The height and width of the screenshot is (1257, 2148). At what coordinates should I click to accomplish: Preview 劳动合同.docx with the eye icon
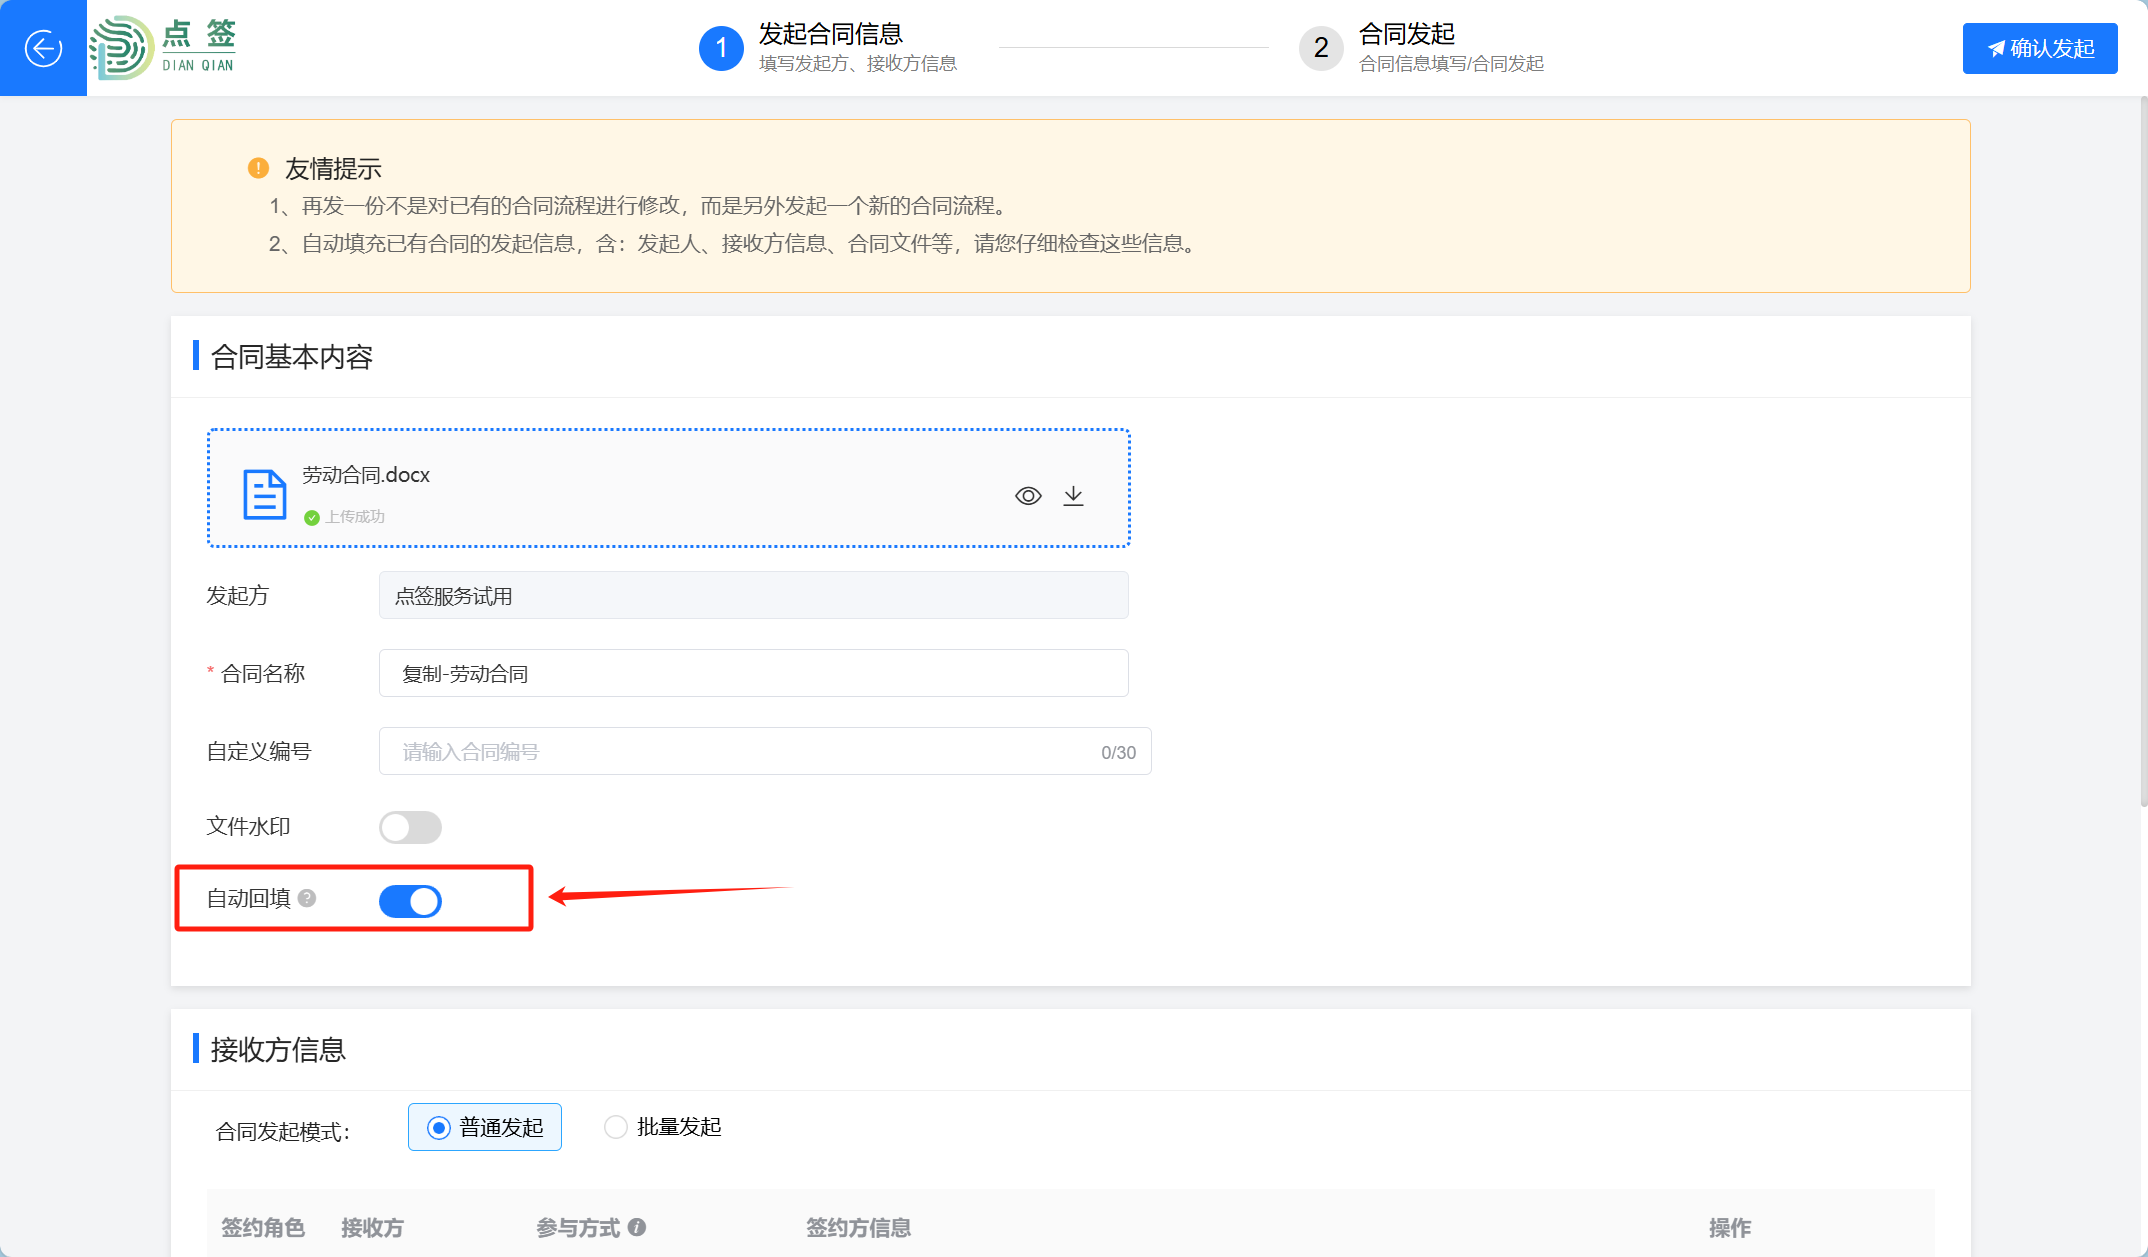(1028, 496)
